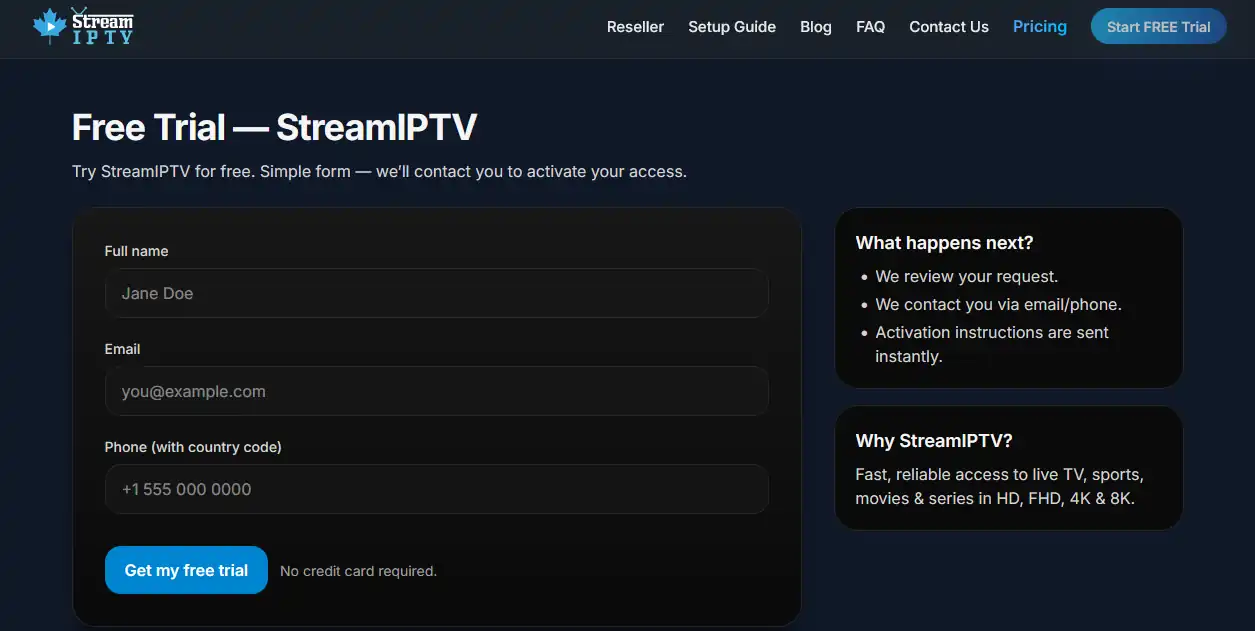Click the Free Trial — StreamIPTV heading
The width and height of the screenshot is (1255, 631).
(274, 128)
